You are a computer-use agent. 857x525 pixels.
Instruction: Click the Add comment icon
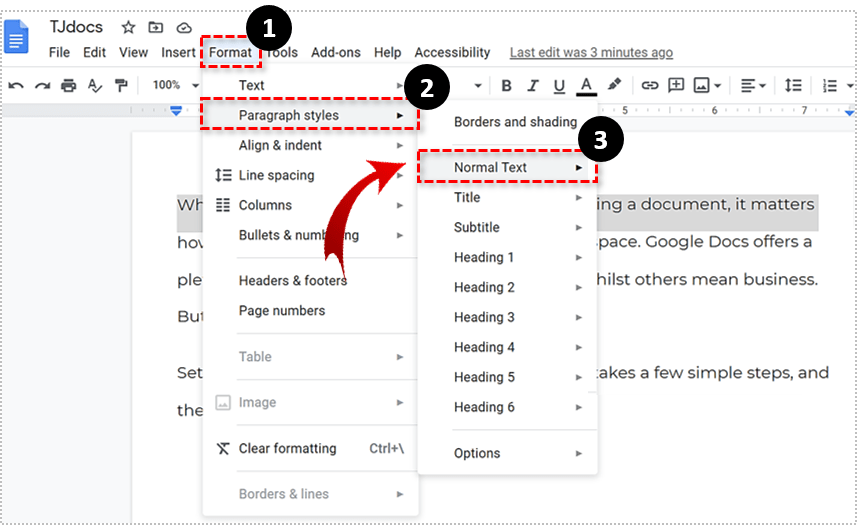click(676, 86)
